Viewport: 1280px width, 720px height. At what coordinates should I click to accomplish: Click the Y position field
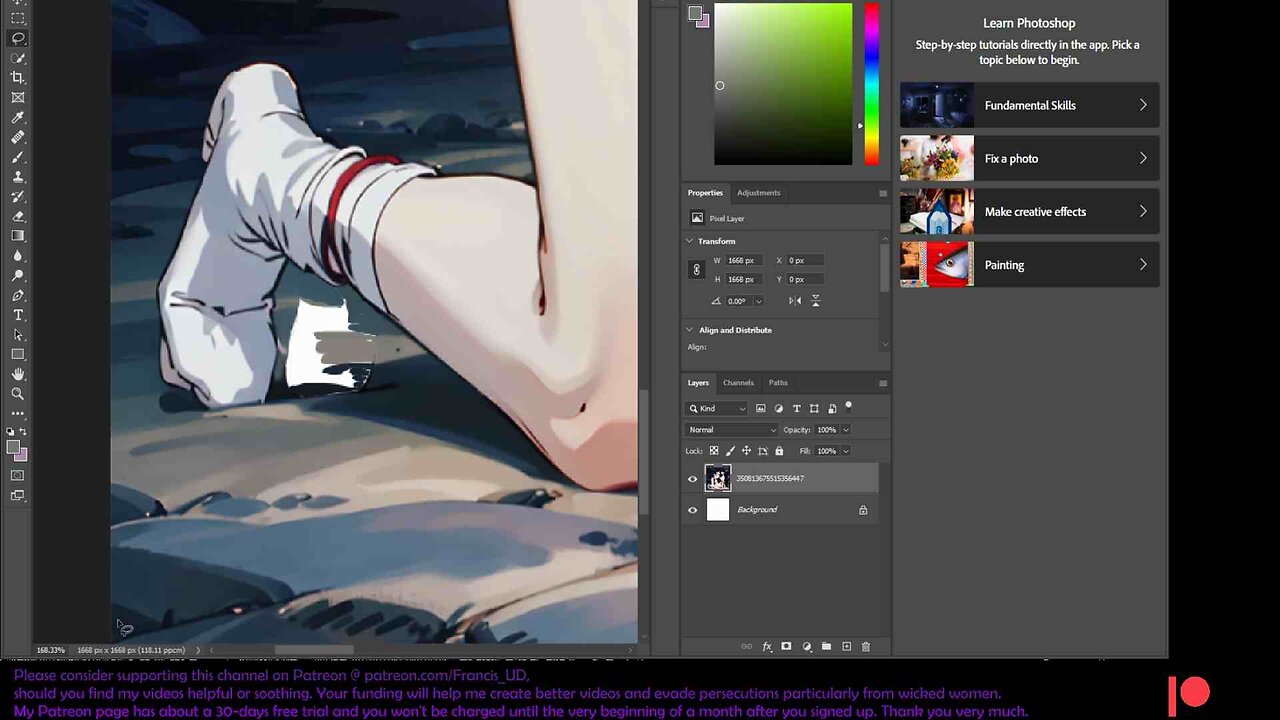806,279
